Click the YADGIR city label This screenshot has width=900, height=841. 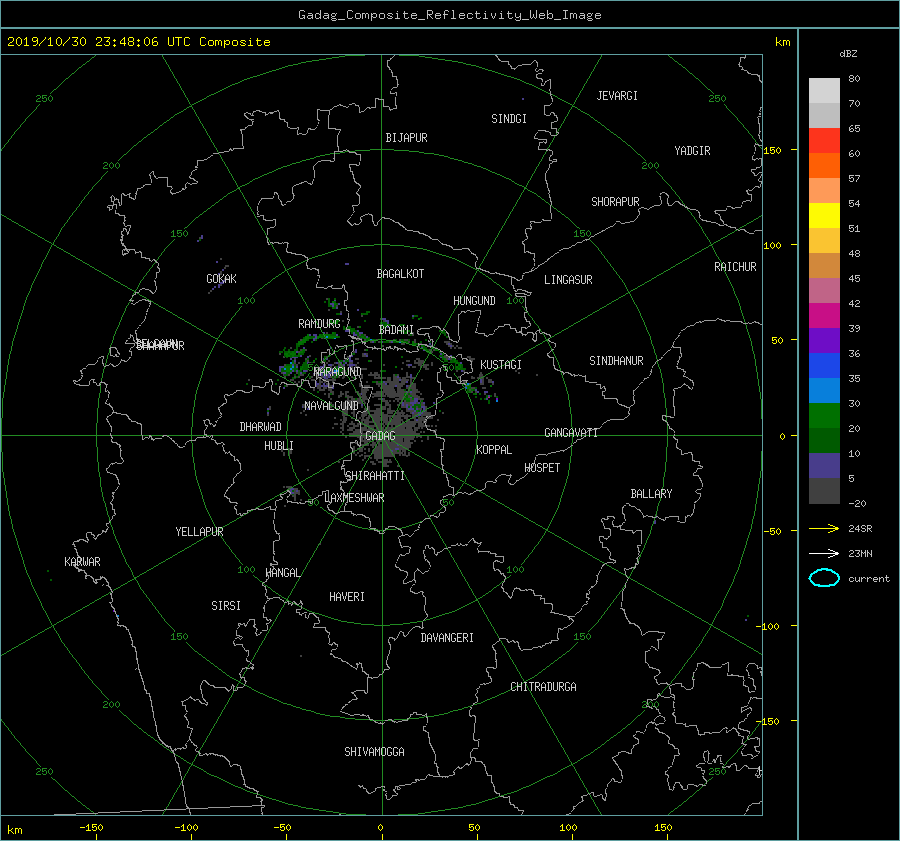coord(692,151)
